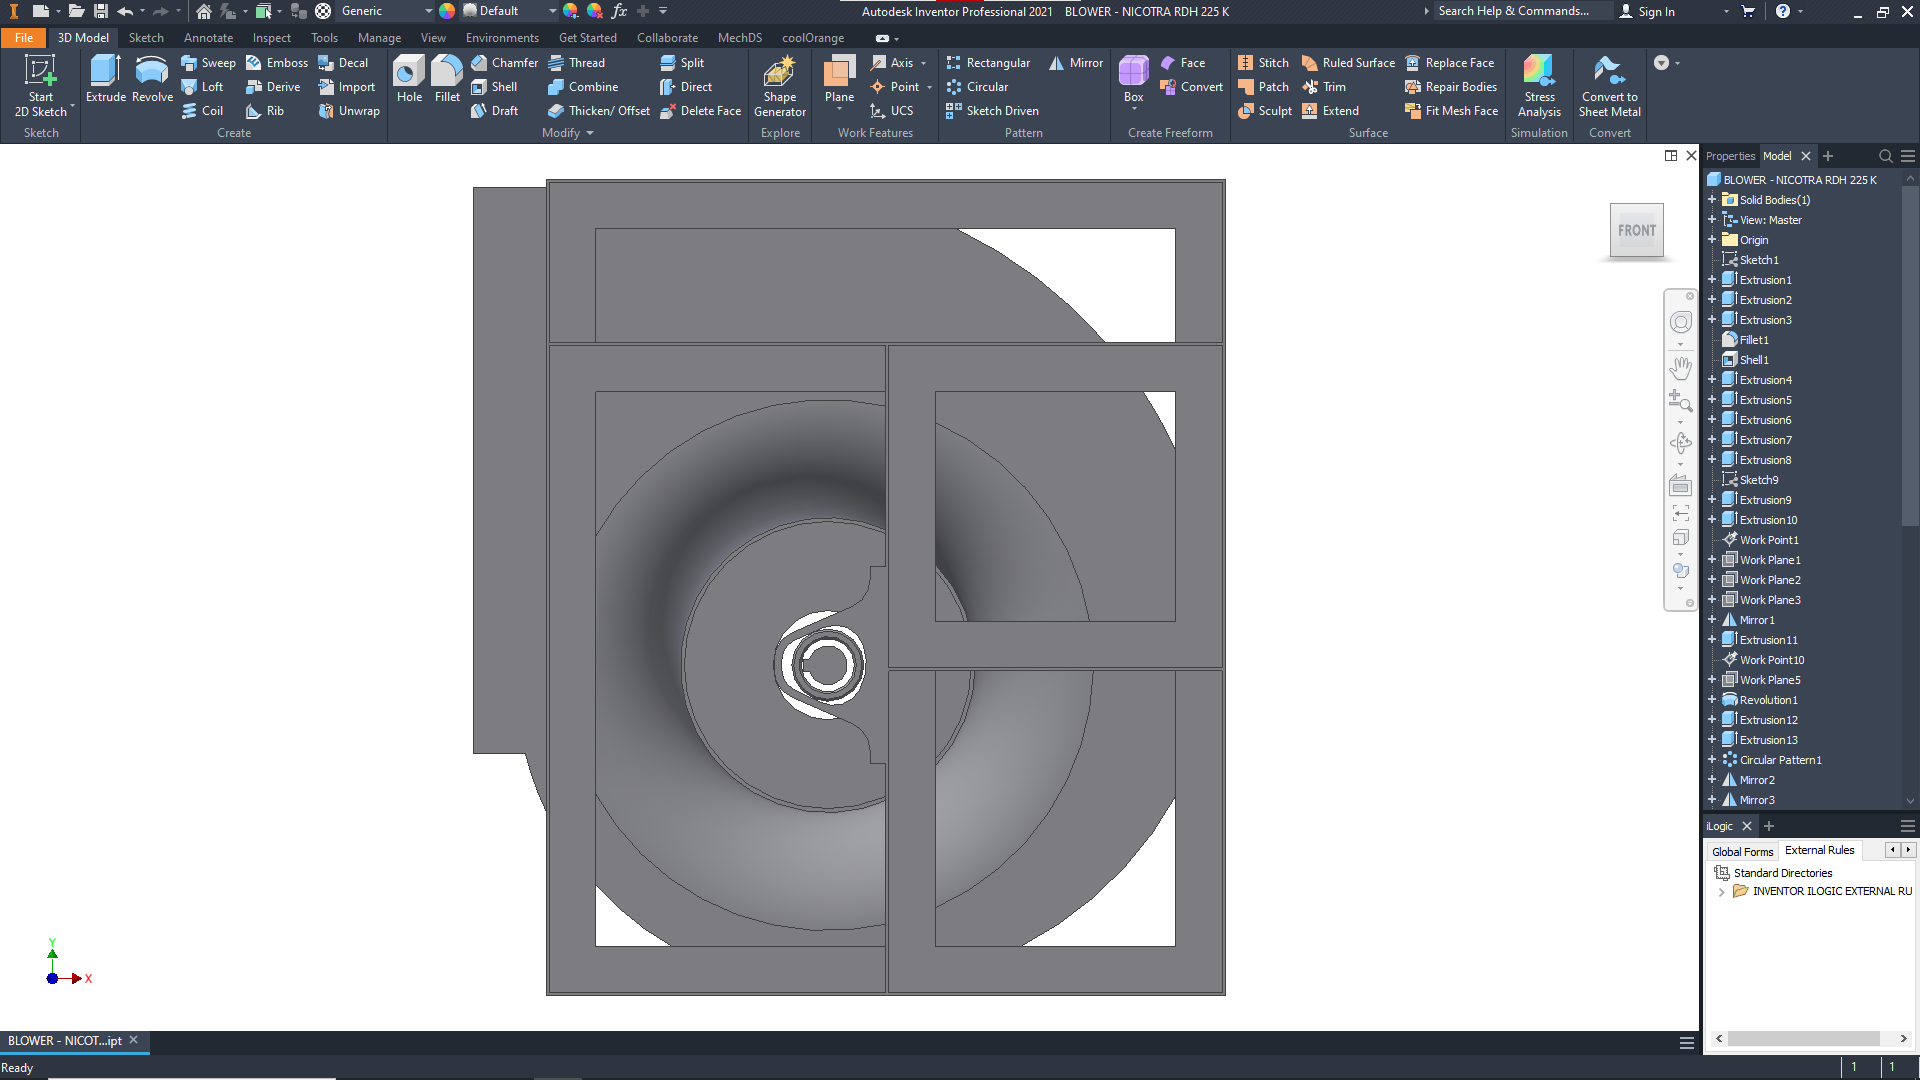This screenshot has width=1920, height=1080.
Task: Click the FRONT face of ViewCube
Action: (1636, 231)
